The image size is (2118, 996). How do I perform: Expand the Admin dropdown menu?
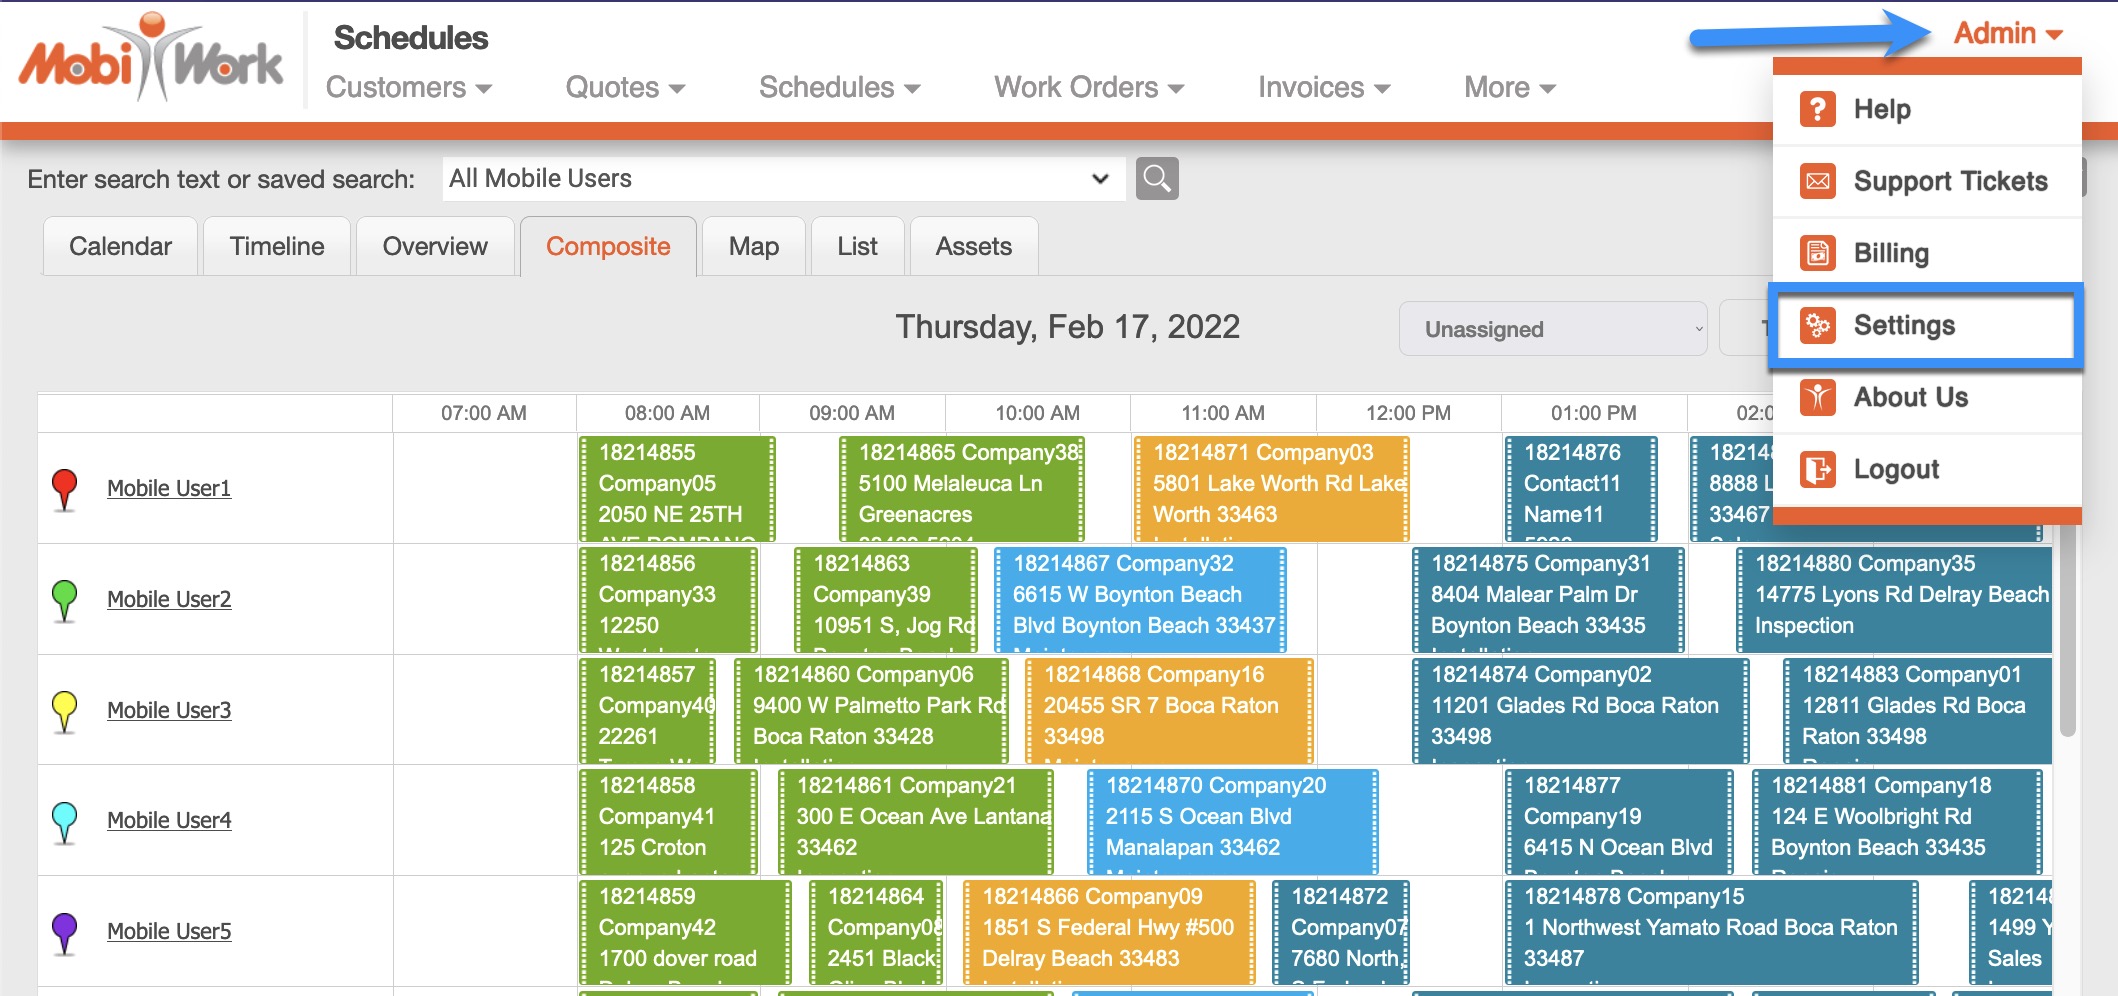pyautogui.click(x=2007, y=33)
